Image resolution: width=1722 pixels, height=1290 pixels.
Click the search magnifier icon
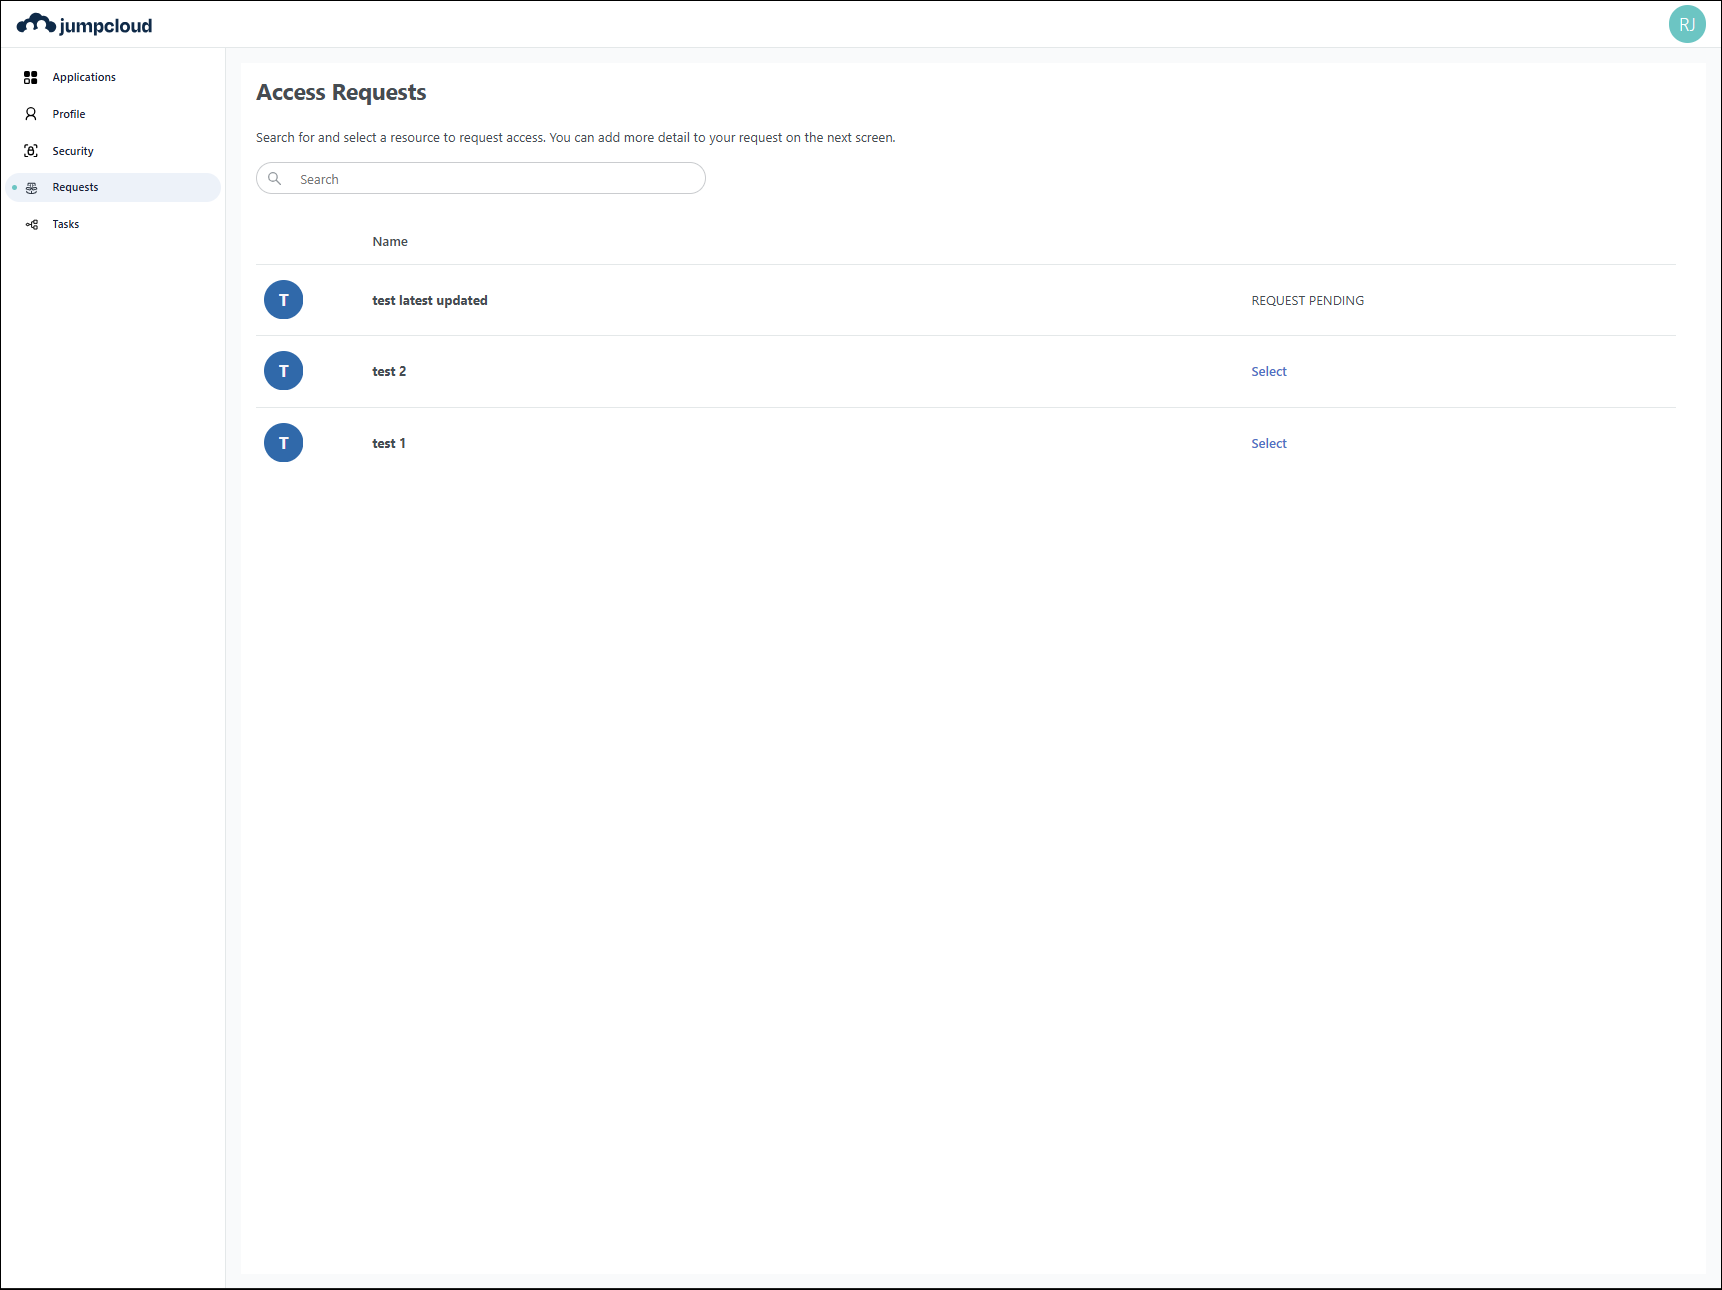click(x=275, y=179)
